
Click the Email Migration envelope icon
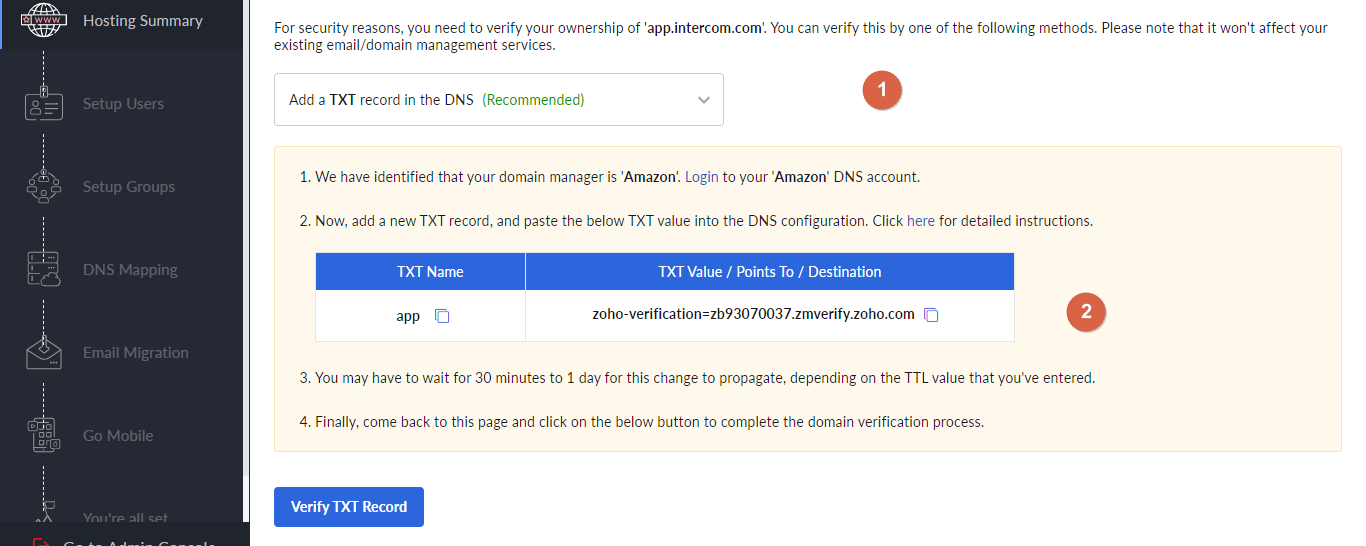pos(43,353)
